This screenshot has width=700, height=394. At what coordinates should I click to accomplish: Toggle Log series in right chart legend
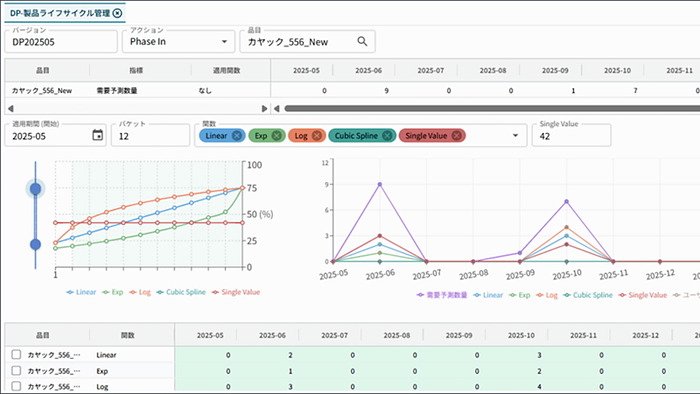tap(547, 295)
